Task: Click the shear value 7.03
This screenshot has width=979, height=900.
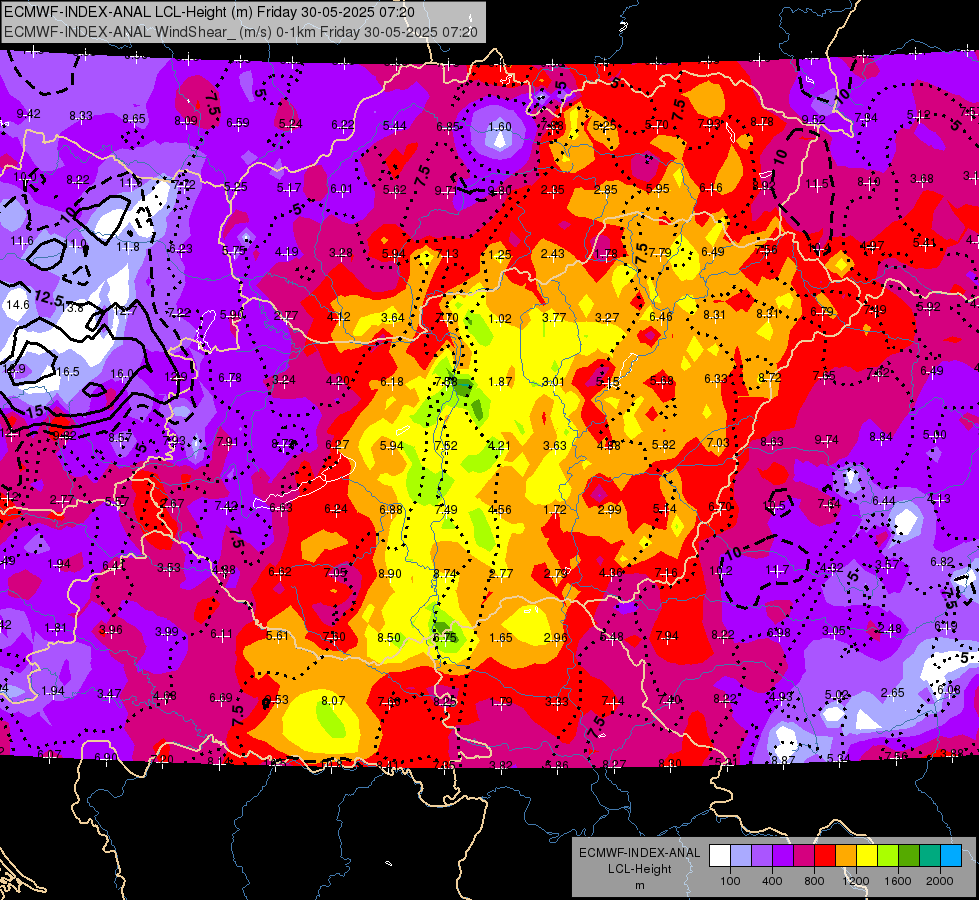Action: click(718, 442)
